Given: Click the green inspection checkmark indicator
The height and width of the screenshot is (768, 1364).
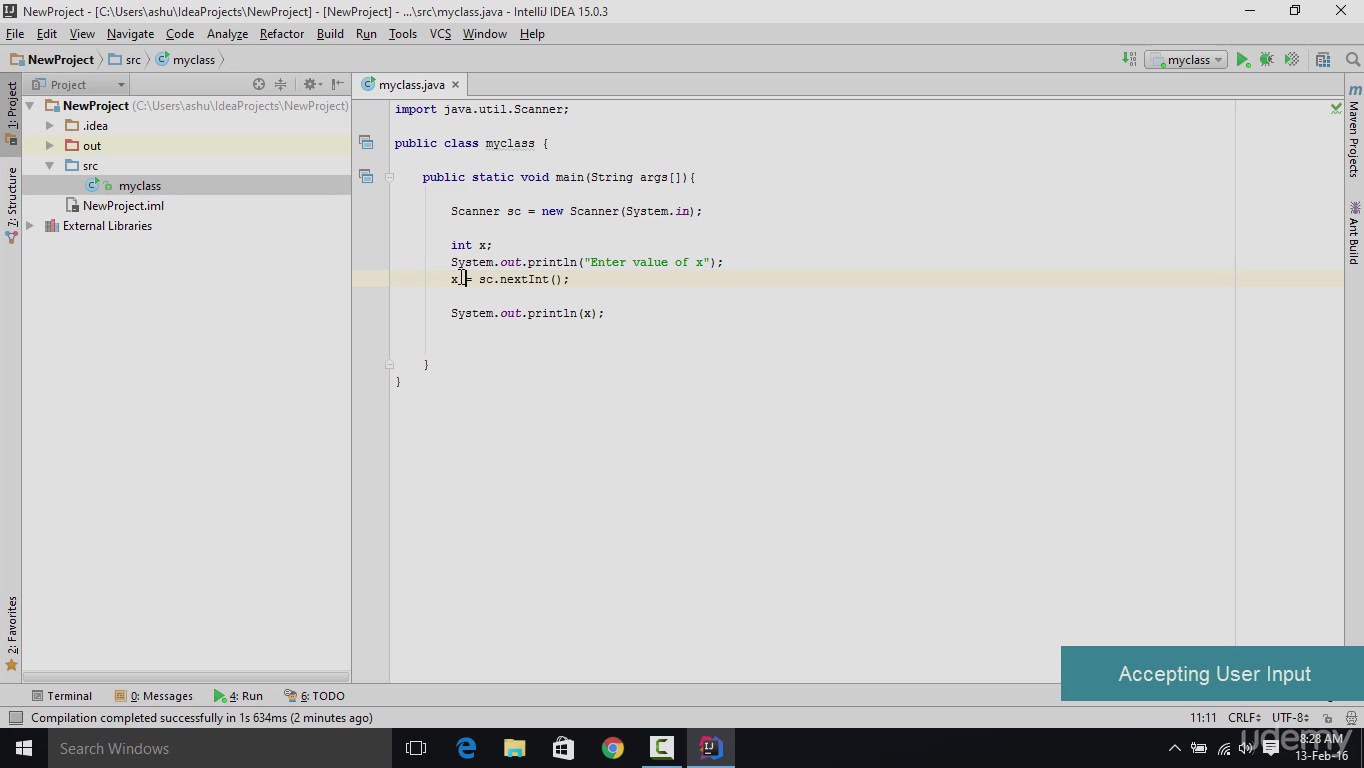Looking at the screenshot, I should [x=1336, y=108].
